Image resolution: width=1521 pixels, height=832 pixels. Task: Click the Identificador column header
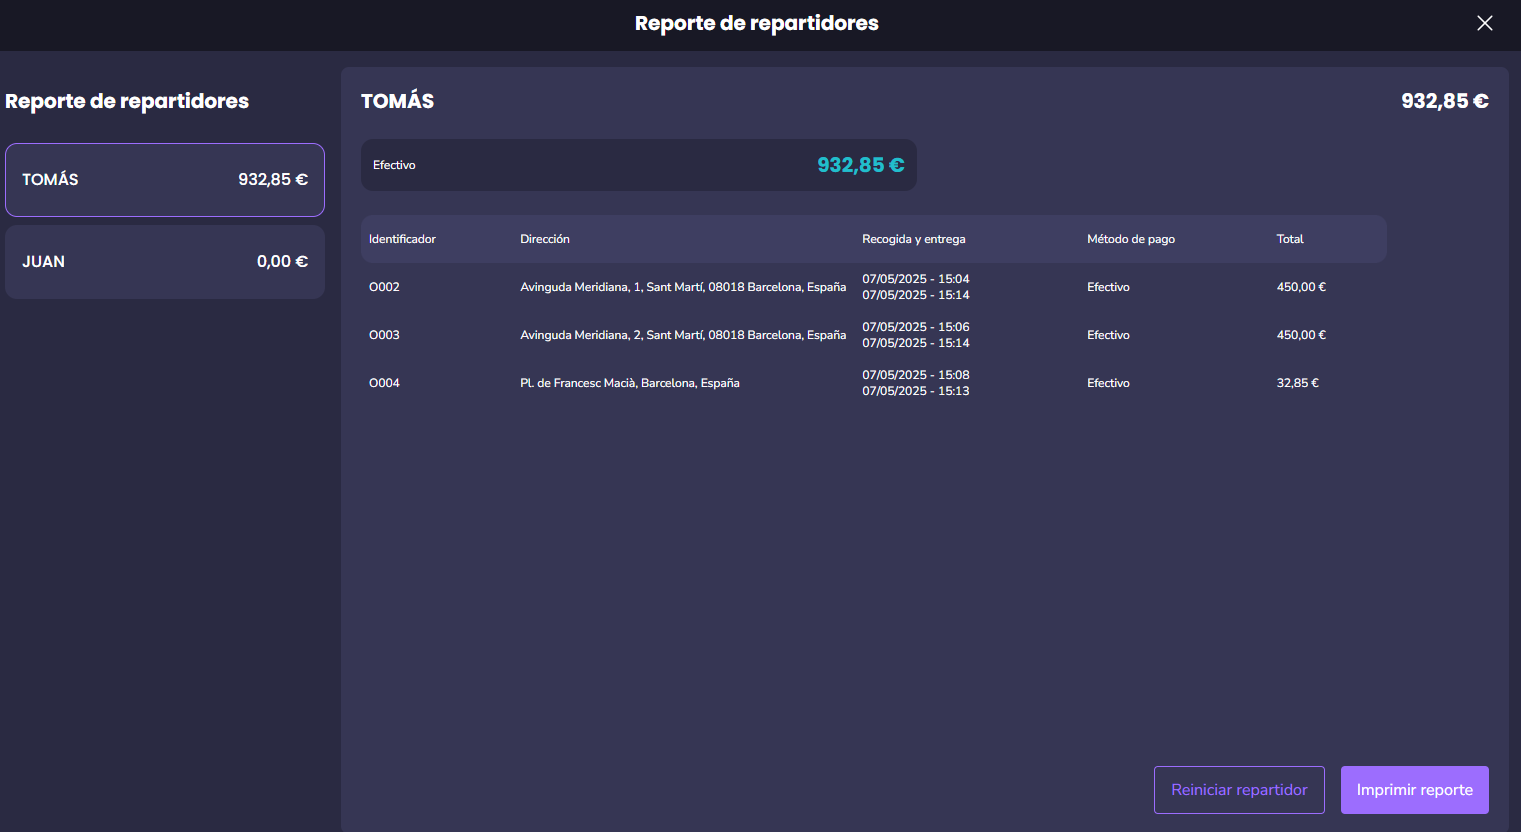click(402, 239)
